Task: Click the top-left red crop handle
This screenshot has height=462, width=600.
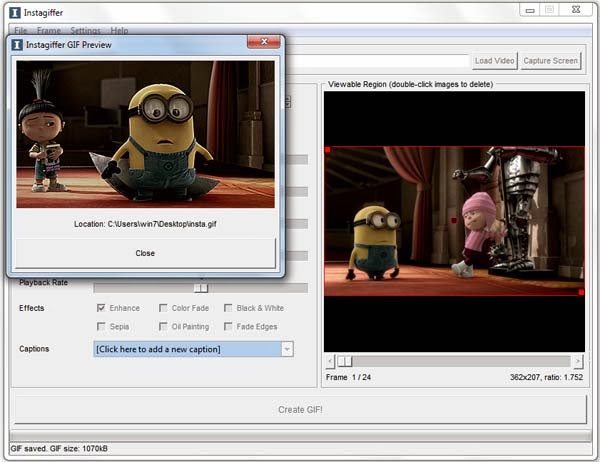Action: (x=328, y=150)
